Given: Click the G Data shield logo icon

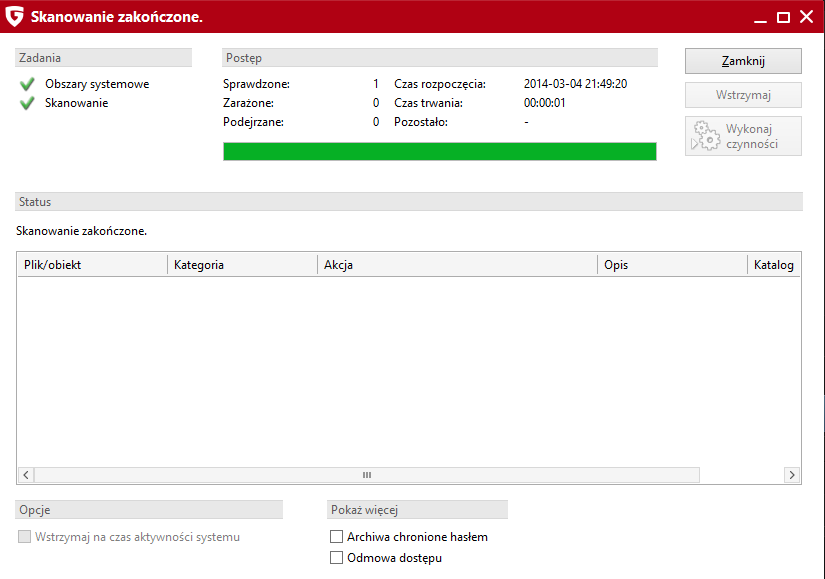Looking at the screenshot, I should [x=14, y=16].
